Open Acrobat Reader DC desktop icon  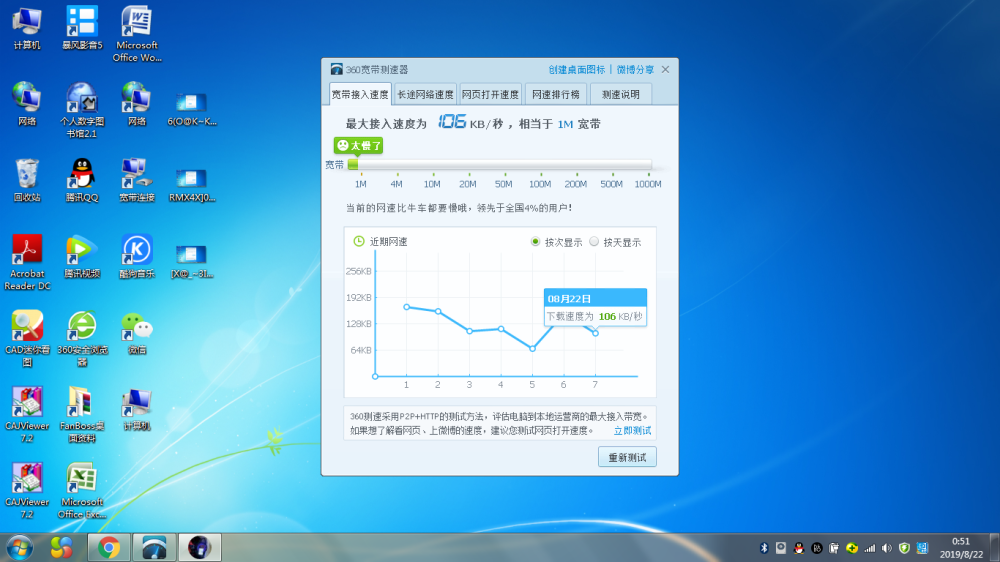(27, 262)
